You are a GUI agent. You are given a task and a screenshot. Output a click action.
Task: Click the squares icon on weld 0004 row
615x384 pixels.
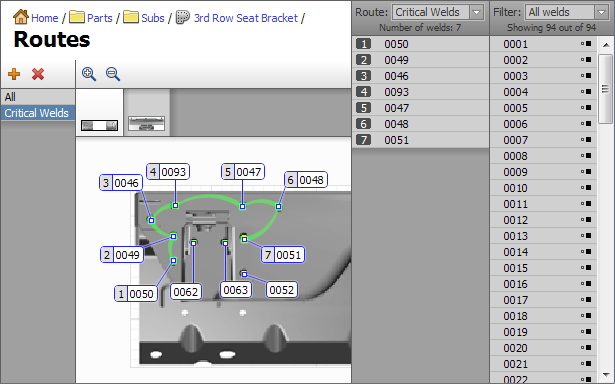click(x=586, y=91)
